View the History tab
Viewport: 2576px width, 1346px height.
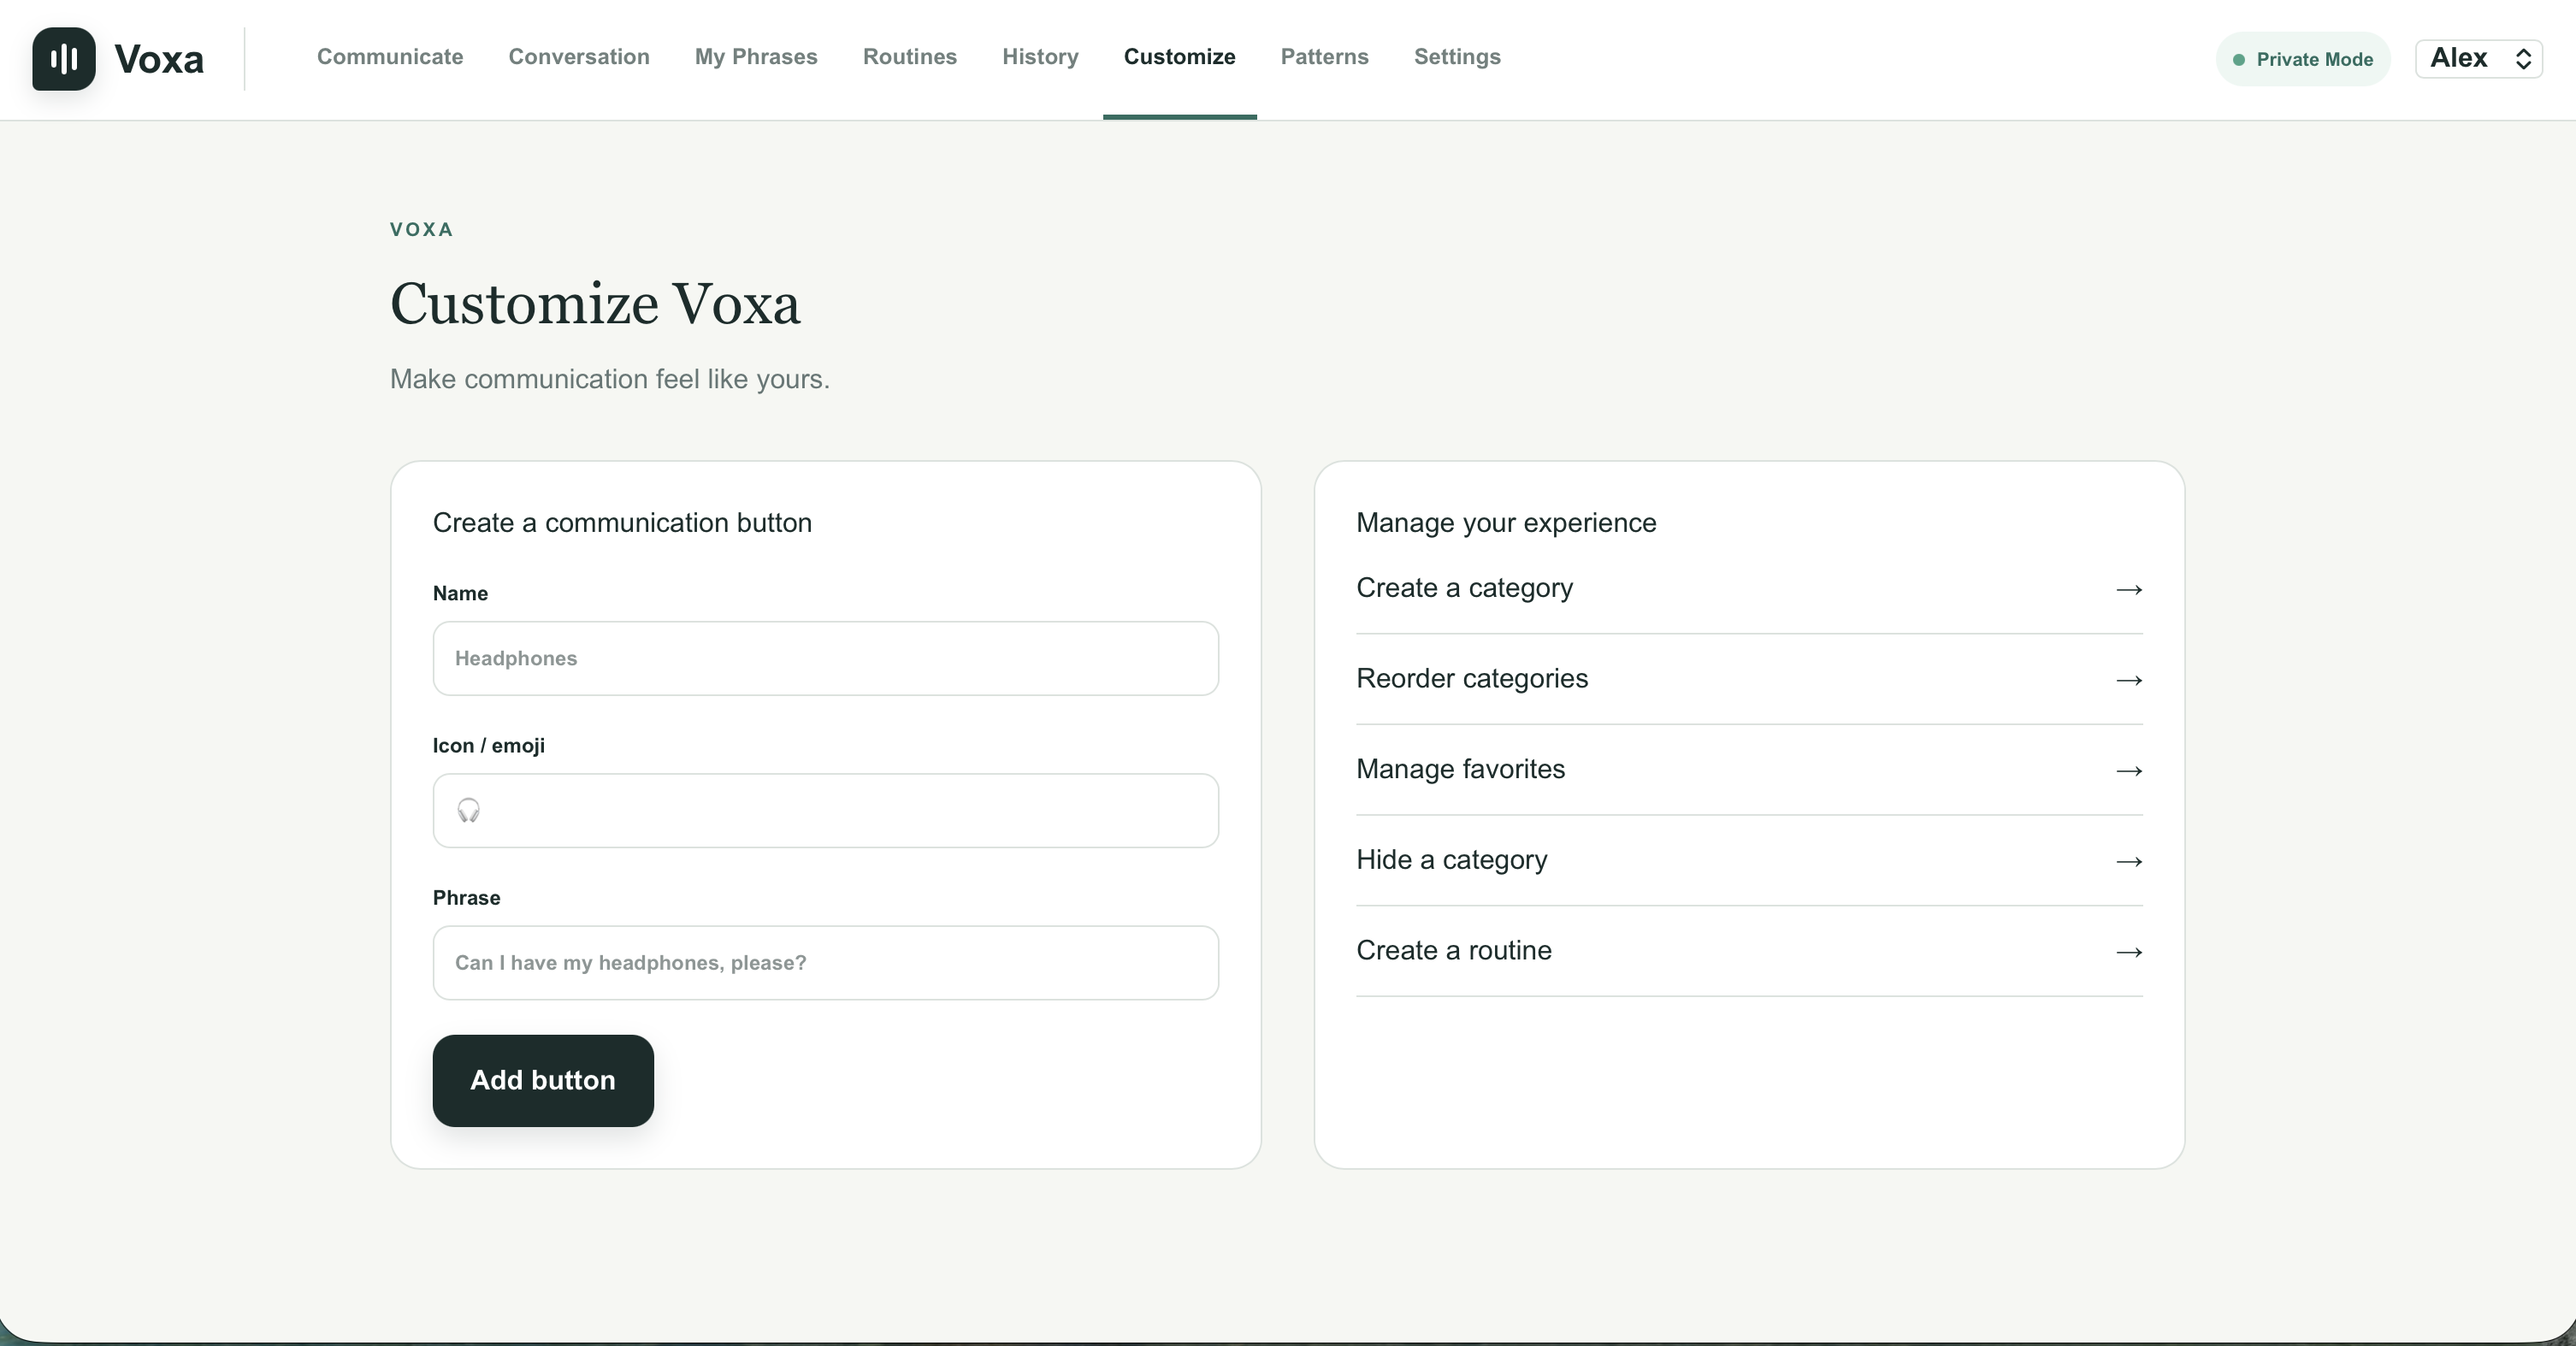[1040, 57]
